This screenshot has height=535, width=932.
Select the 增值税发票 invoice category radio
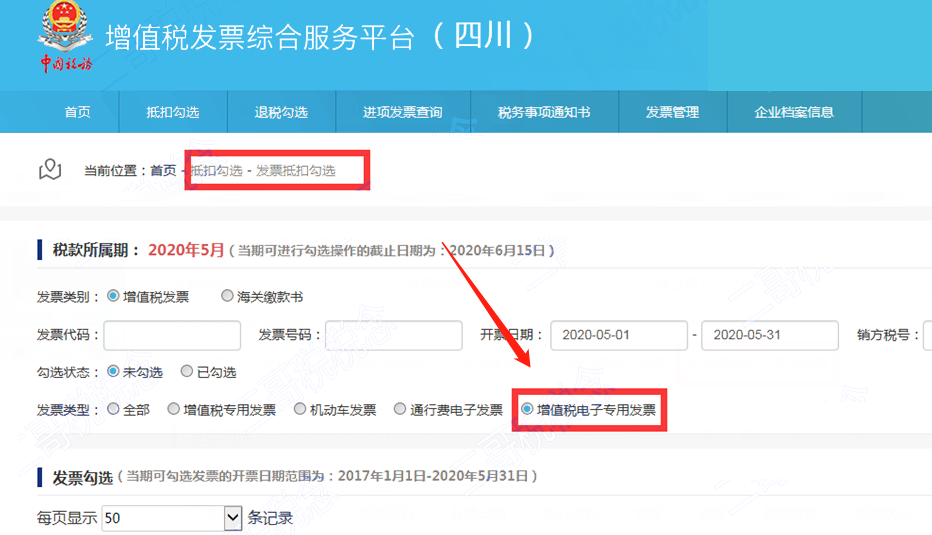(113, 295)
